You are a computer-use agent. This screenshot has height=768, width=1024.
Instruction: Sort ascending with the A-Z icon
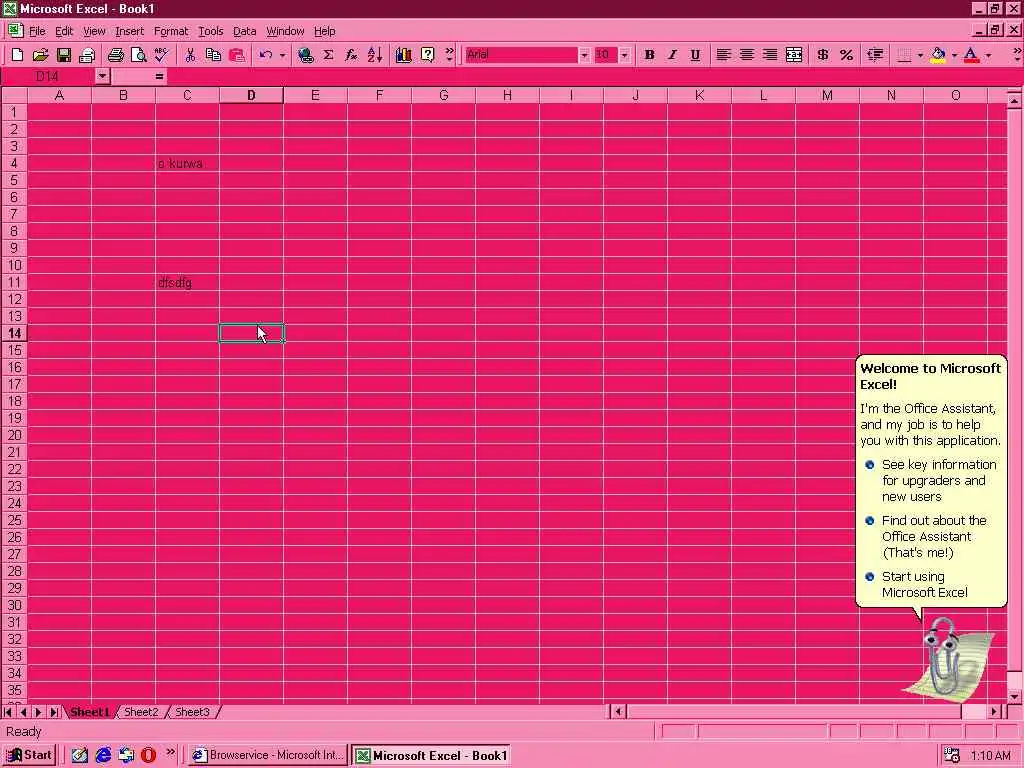375,55
